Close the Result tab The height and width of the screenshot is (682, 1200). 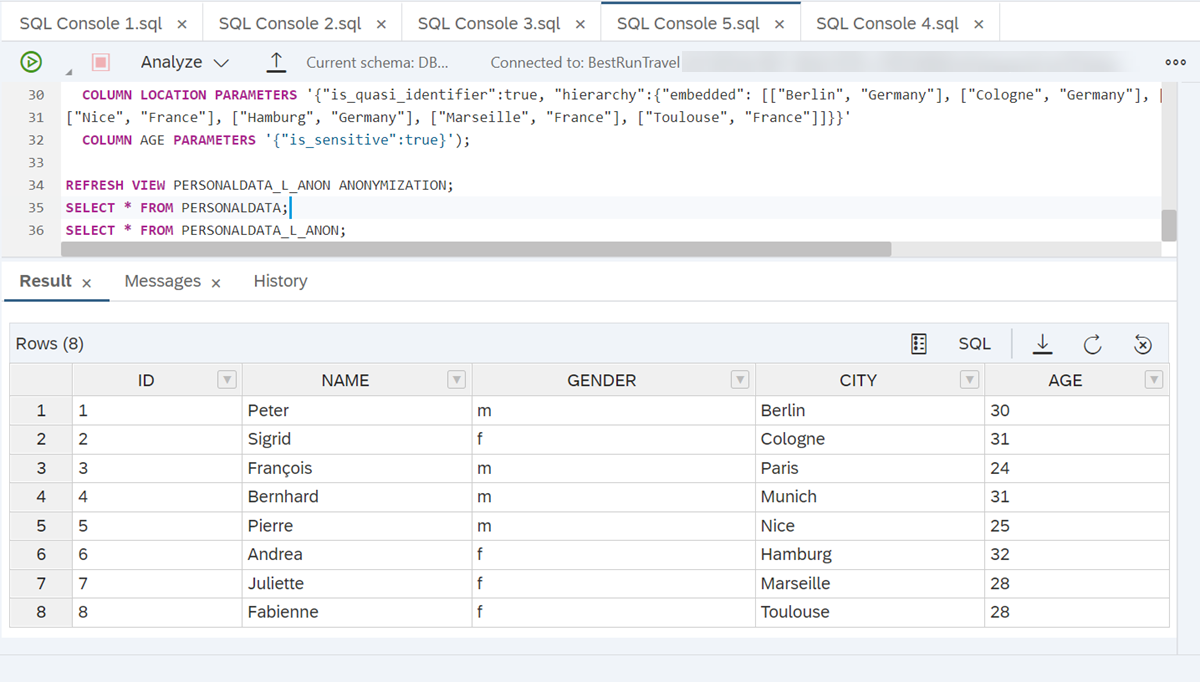[87, 284]
